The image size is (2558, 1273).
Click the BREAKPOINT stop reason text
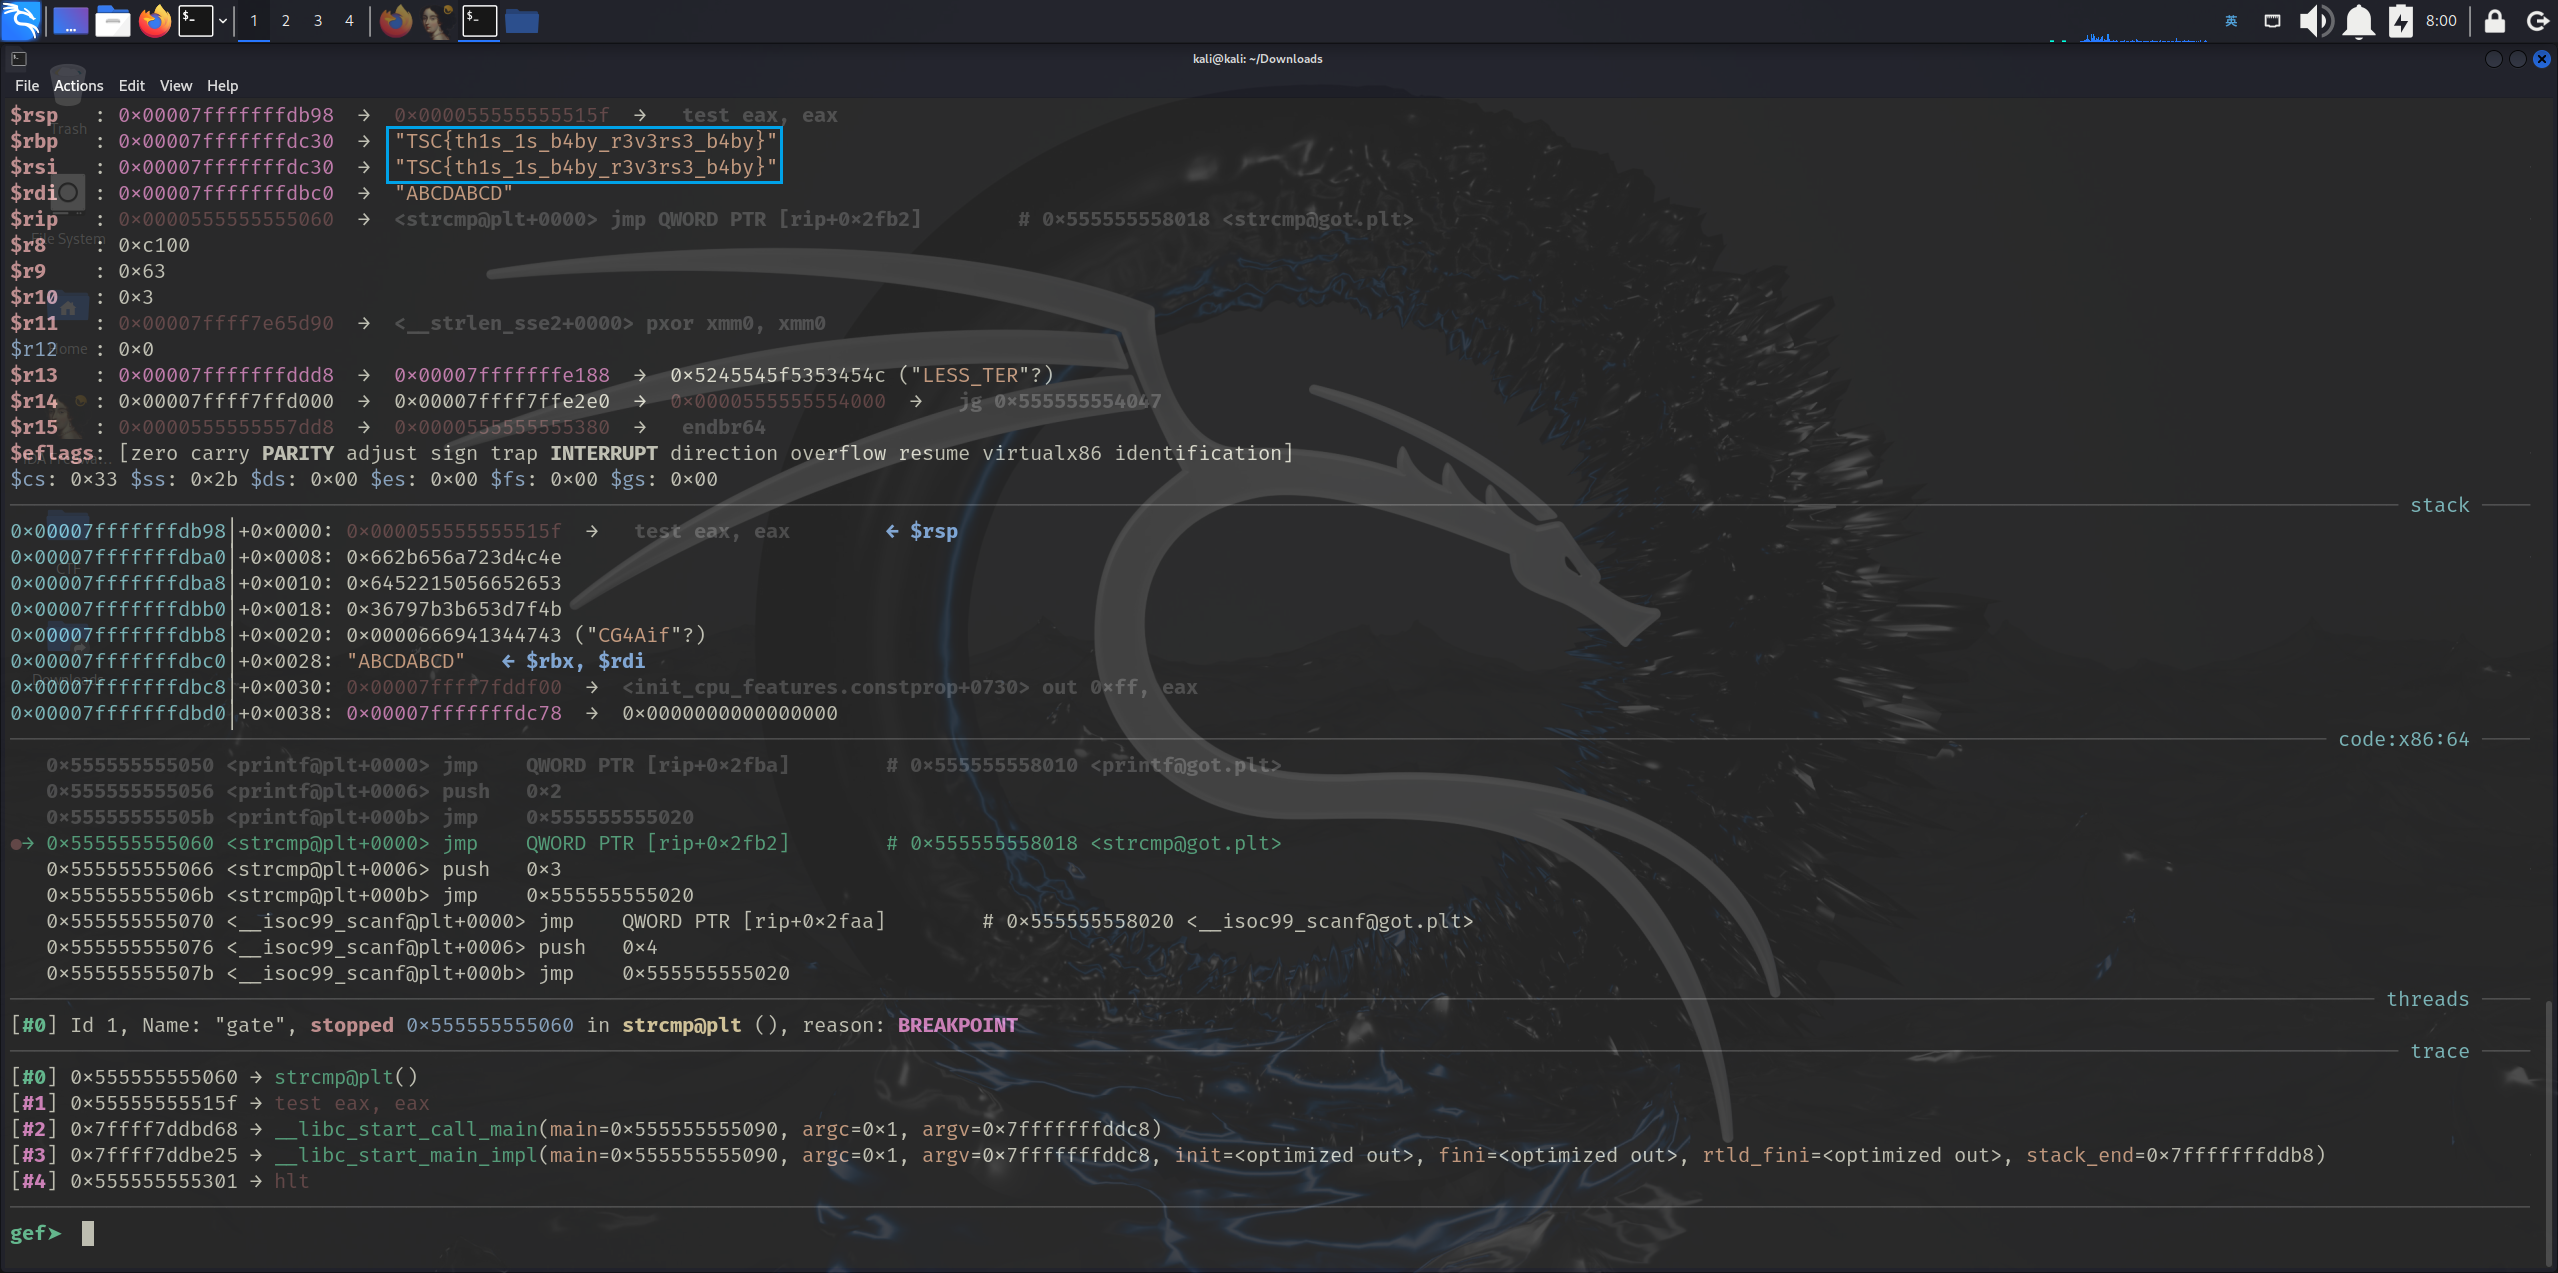(957, 1025)
